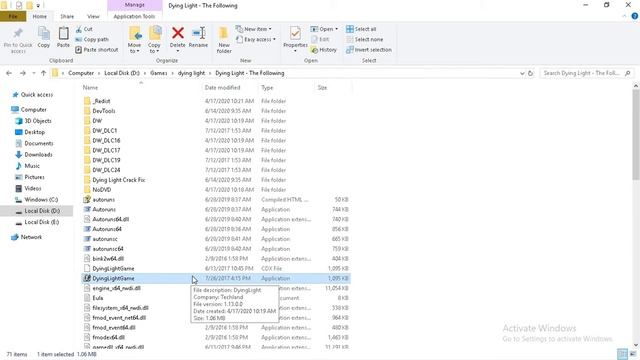The width and height of the screenshot is (640, 360).
Task: Click Select all in ribbon
Action: tap(361, 29)
